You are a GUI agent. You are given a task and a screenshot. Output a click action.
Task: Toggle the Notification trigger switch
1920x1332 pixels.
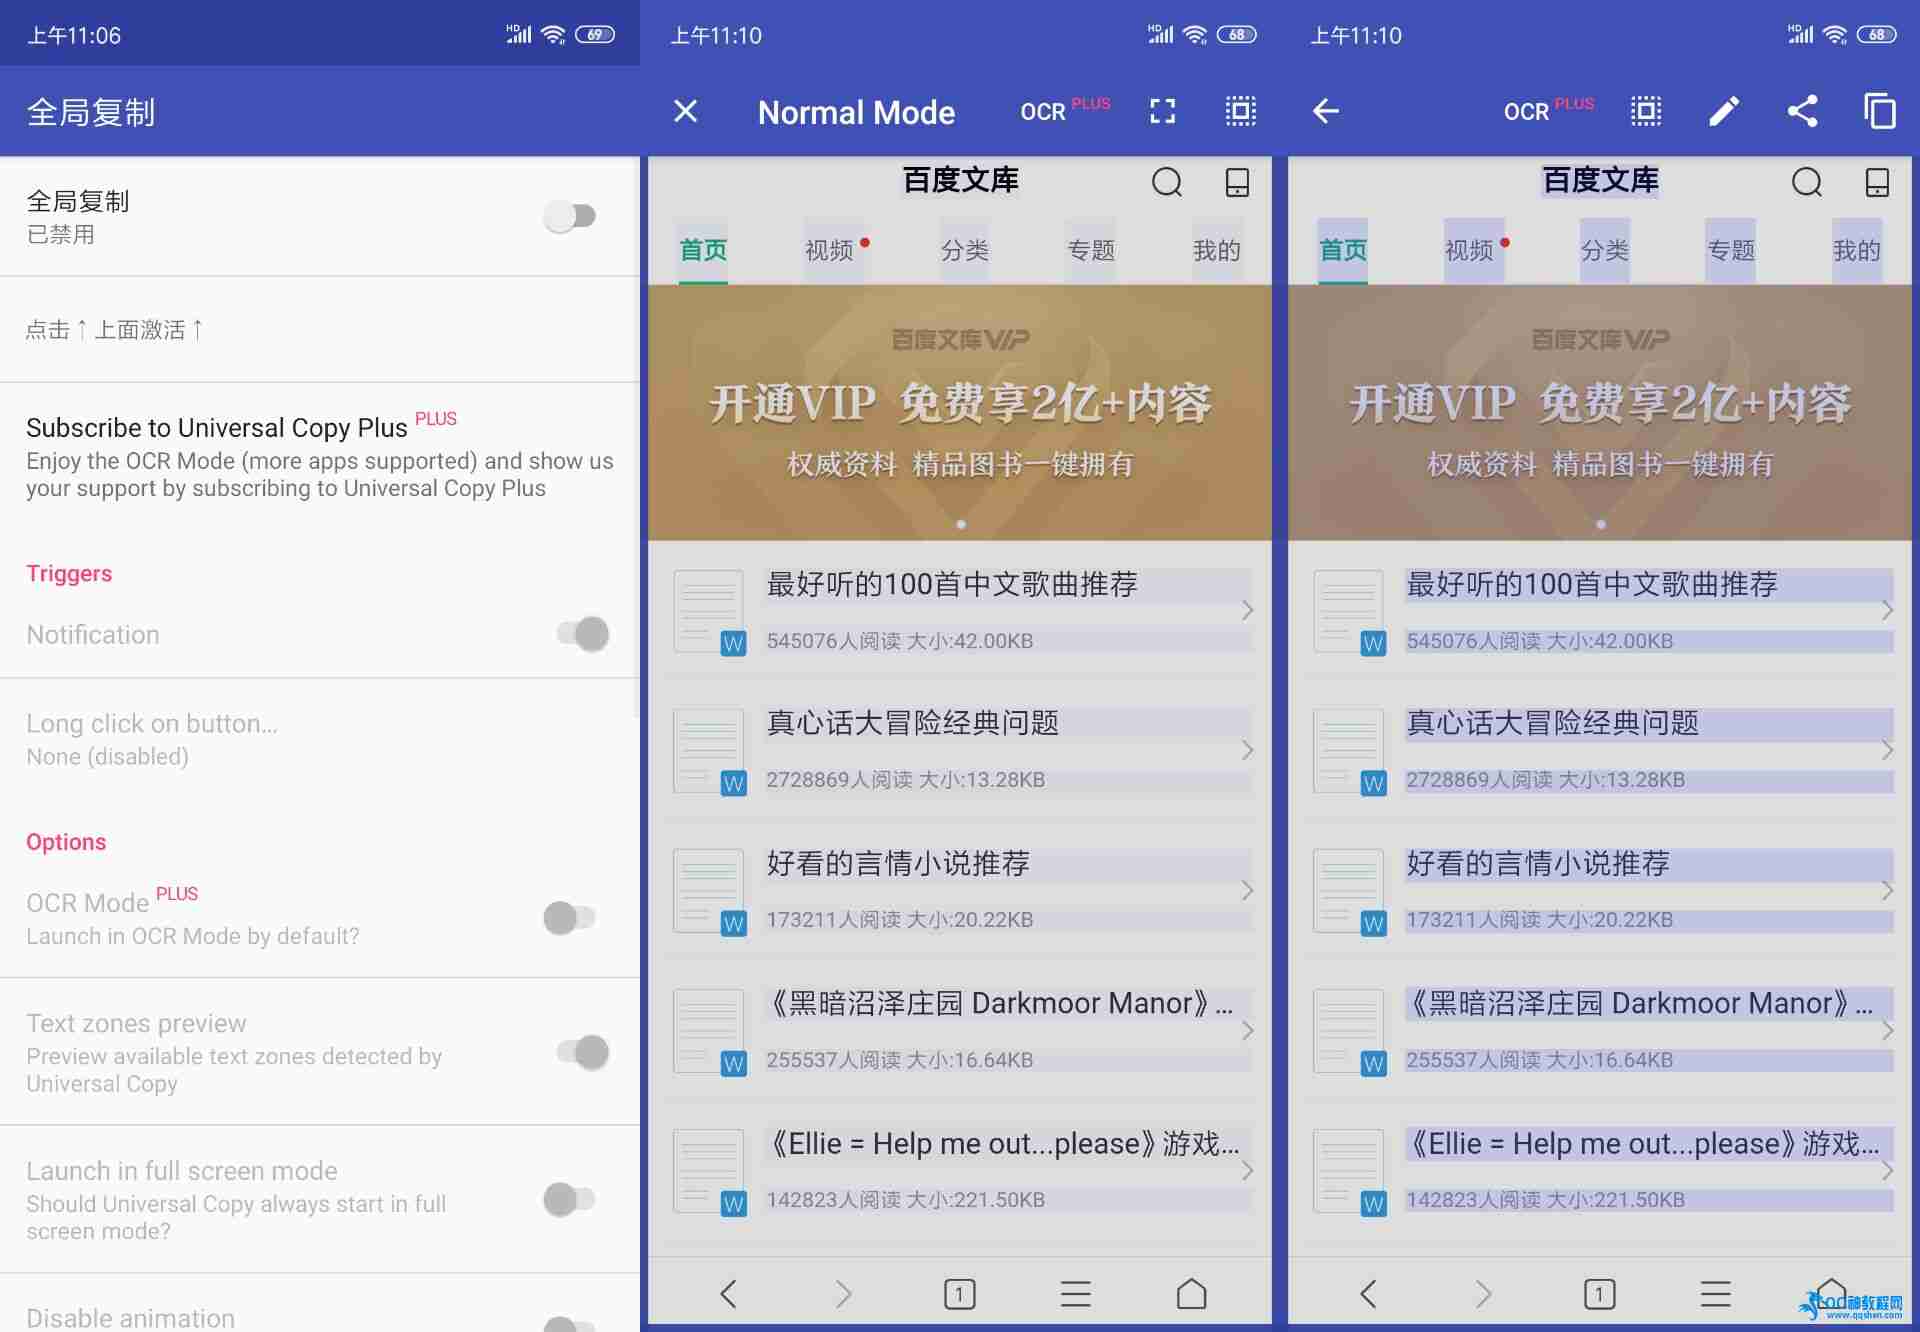pos(583,633)
